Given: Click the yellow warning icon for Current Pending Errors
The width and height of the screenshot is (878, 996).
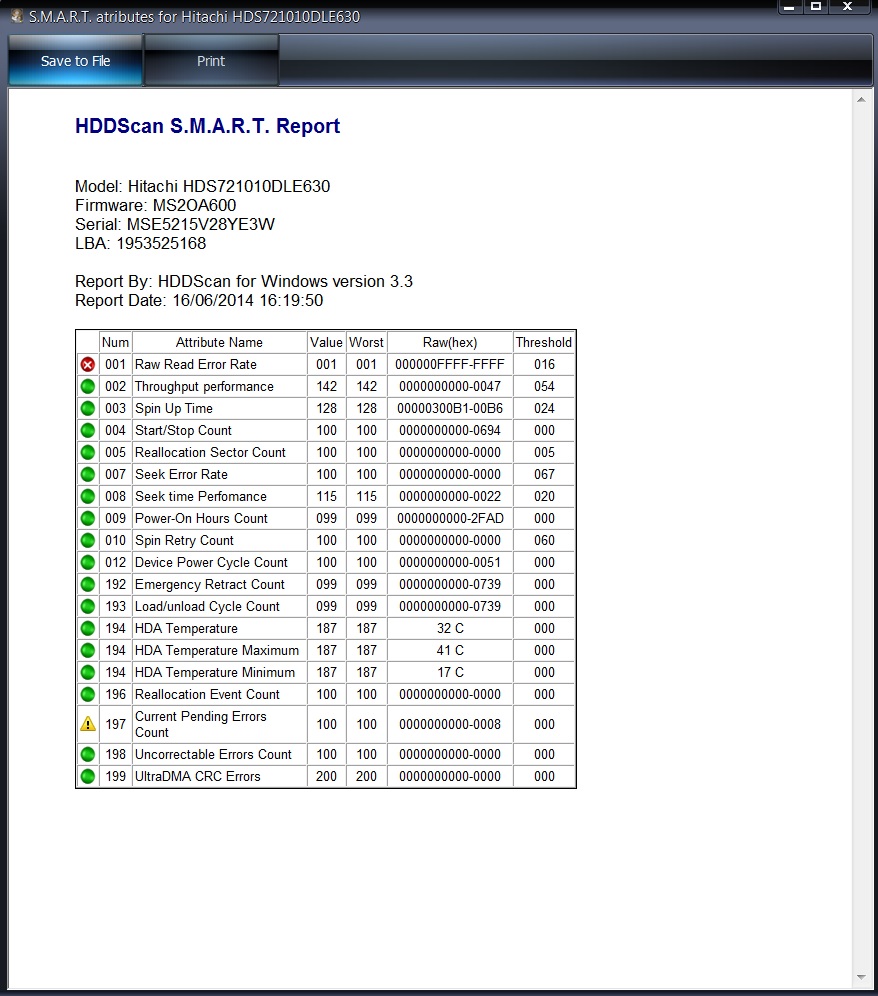Looking at the screenshot, I should [x=87, y=724].
